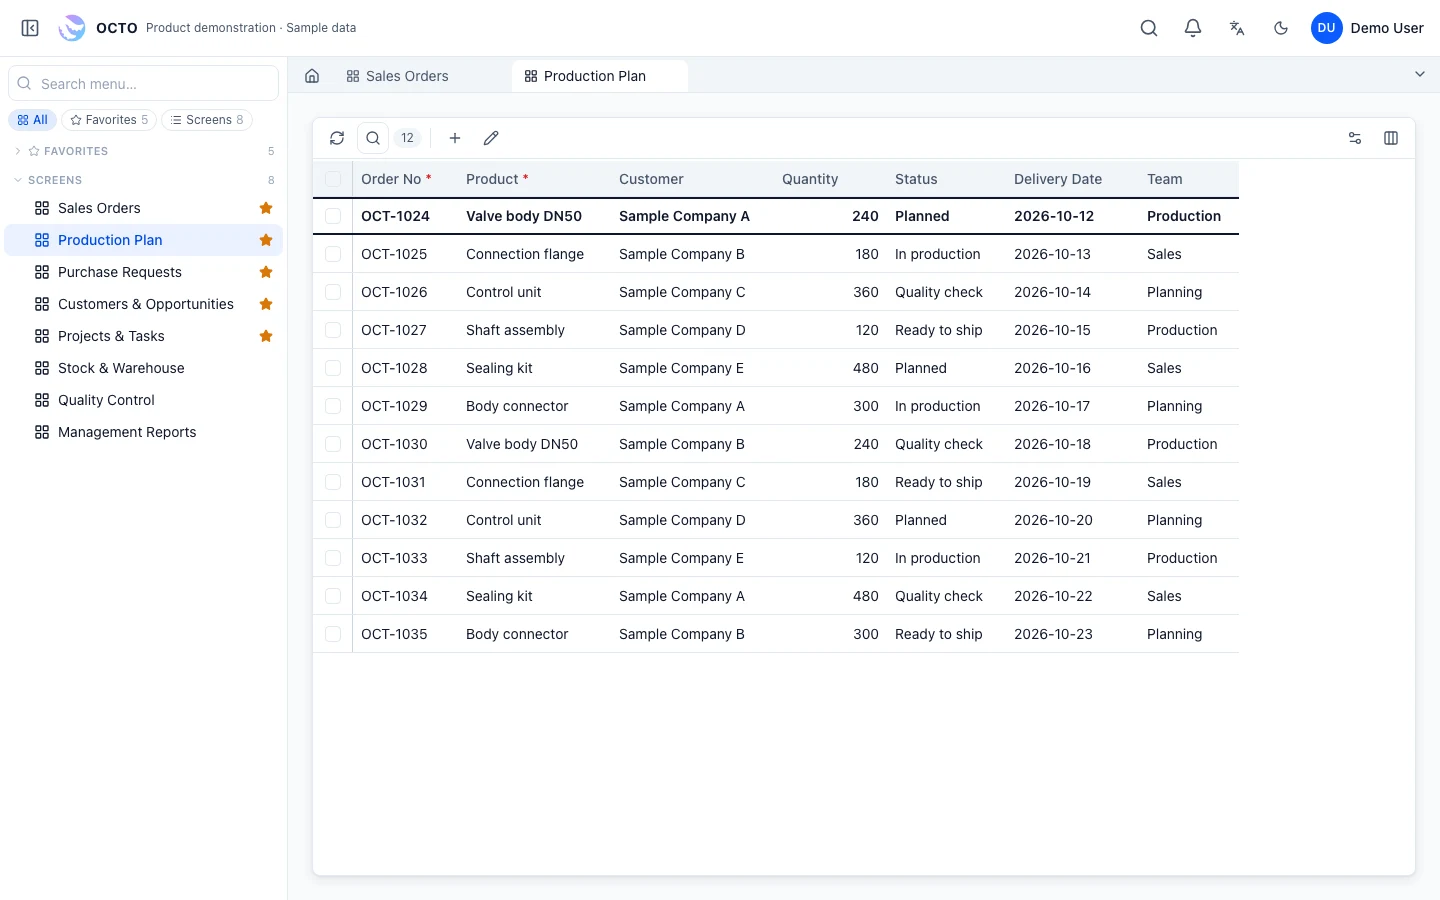Open the tabs overflow chevron
Image resolution: width=1440 pixels, height=900 pixels.
[1419, 74]
